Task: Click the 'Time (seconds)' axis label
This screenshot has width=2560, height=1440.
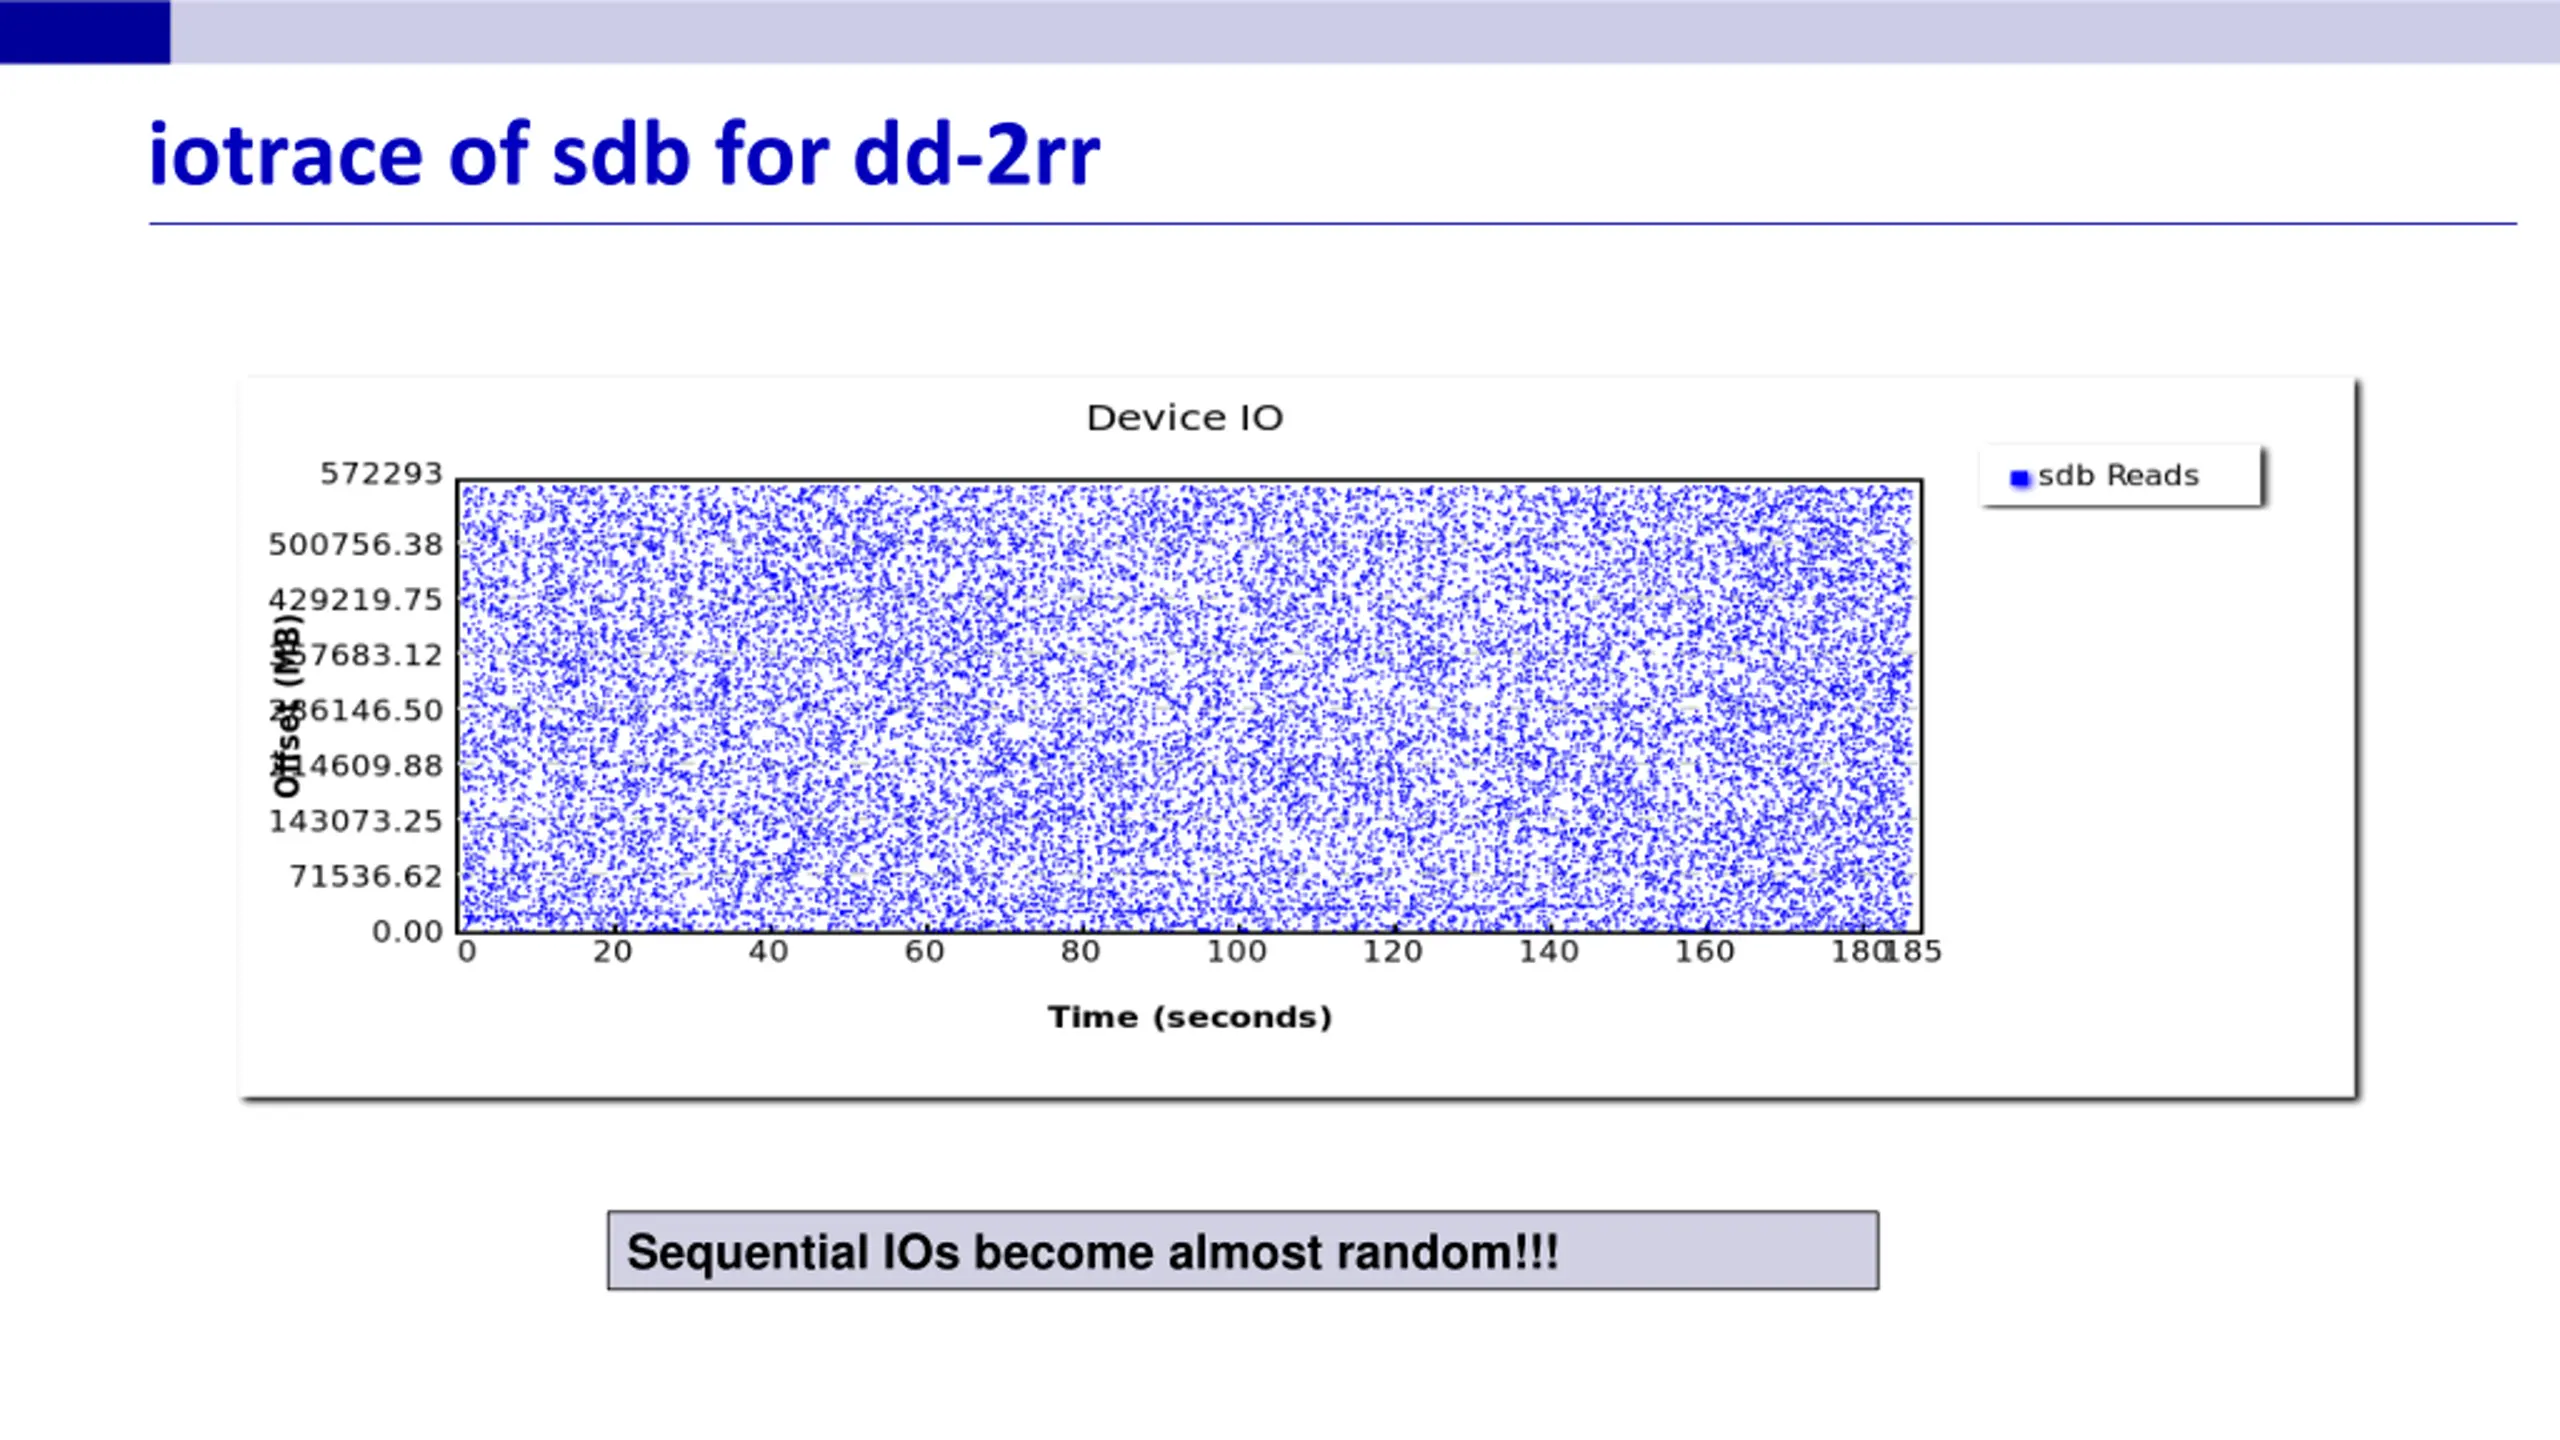Action: point(1190,1017)
